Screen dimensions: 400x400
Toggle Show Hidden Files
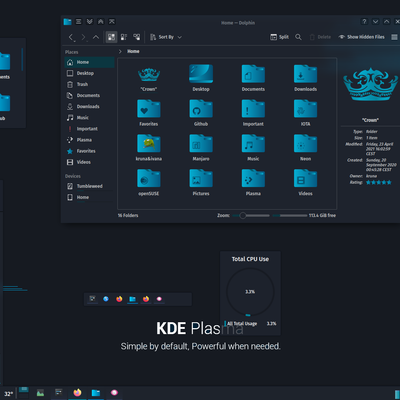(x=361, y=37)
